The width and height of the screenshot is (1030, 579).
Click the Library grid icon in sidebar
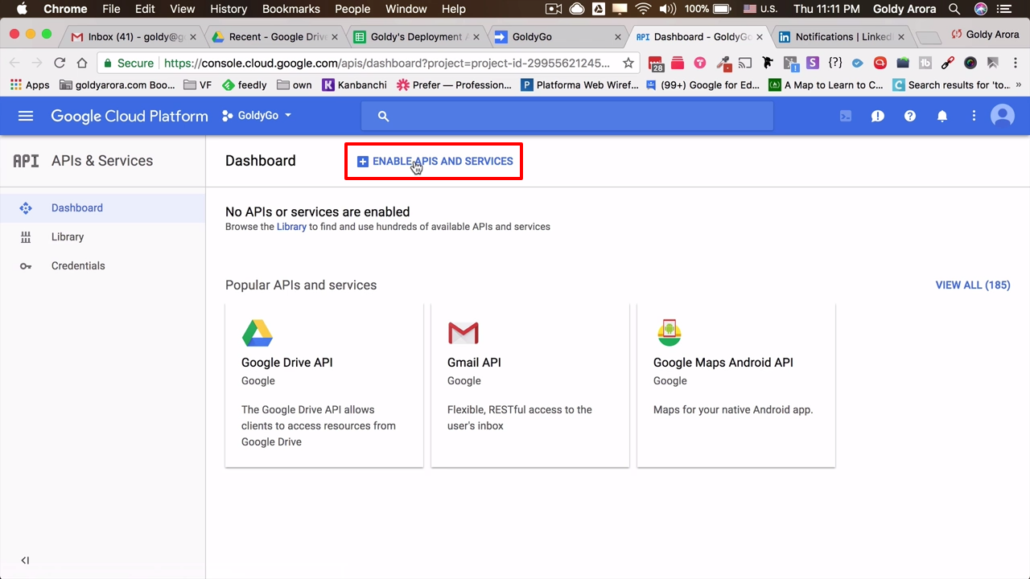click(26, 237)
